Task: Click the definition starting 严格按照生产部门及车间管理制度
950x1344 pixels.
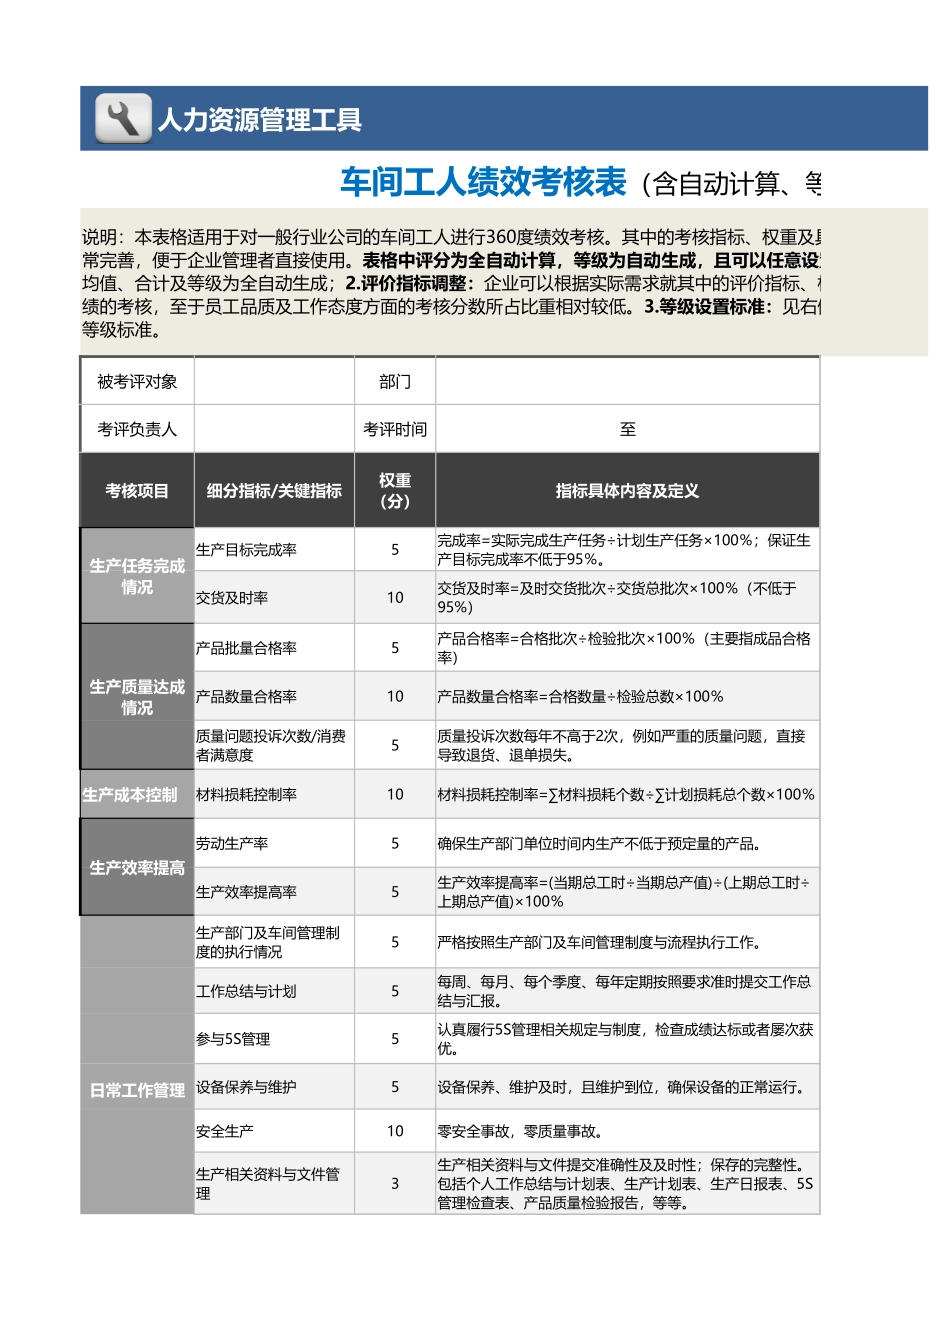Action: point(627,942)
